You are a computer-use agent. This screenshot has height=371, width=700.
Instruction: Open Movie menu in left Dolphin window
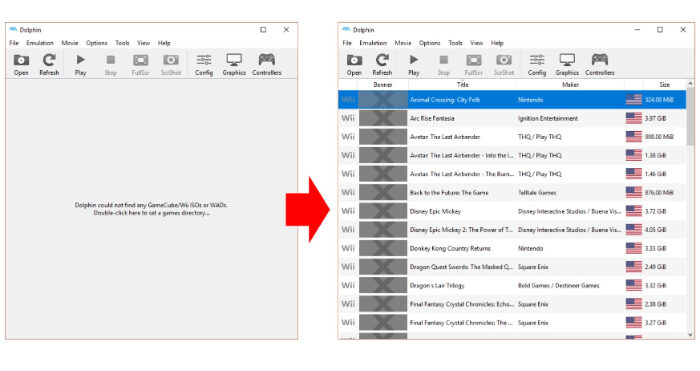pyautogui.click(x=70, y=43)
